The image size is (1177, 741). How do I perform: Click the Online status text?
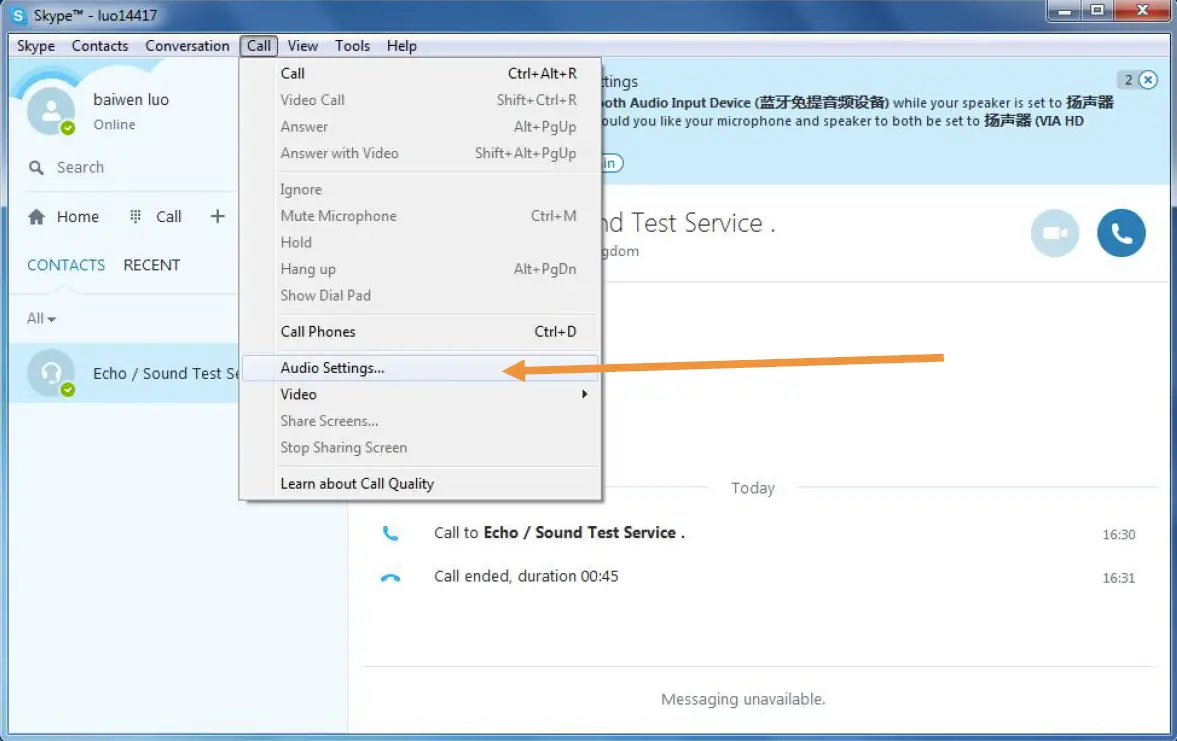tap(114, 125)
